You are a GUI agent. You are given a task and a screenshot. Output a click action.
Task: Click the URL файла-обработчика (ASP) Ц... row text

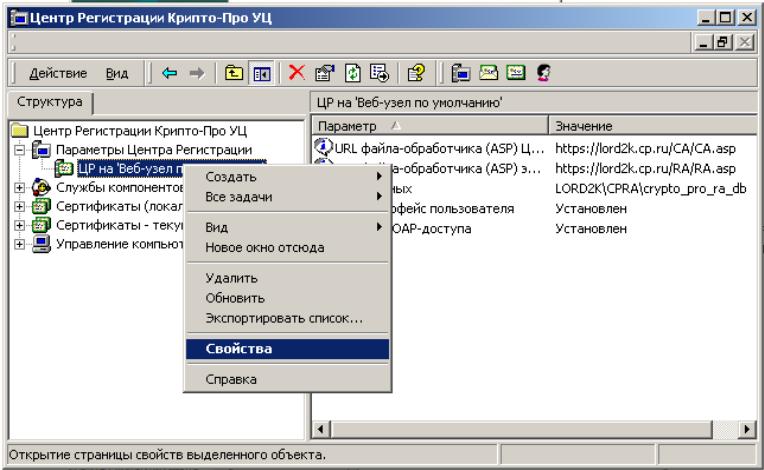tap(439, 149)
